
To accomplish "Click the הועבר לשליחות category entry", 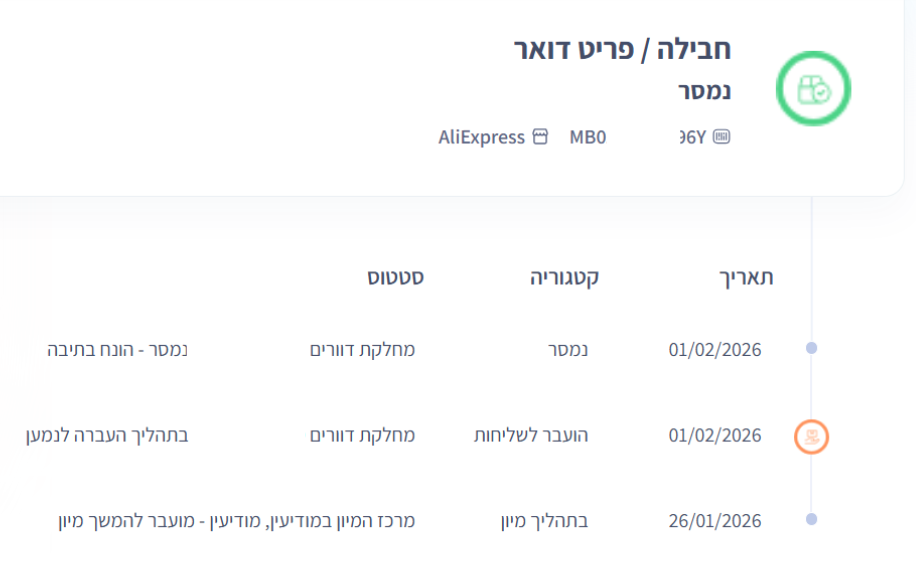I will pyautogui.click(x=531, y=436).
